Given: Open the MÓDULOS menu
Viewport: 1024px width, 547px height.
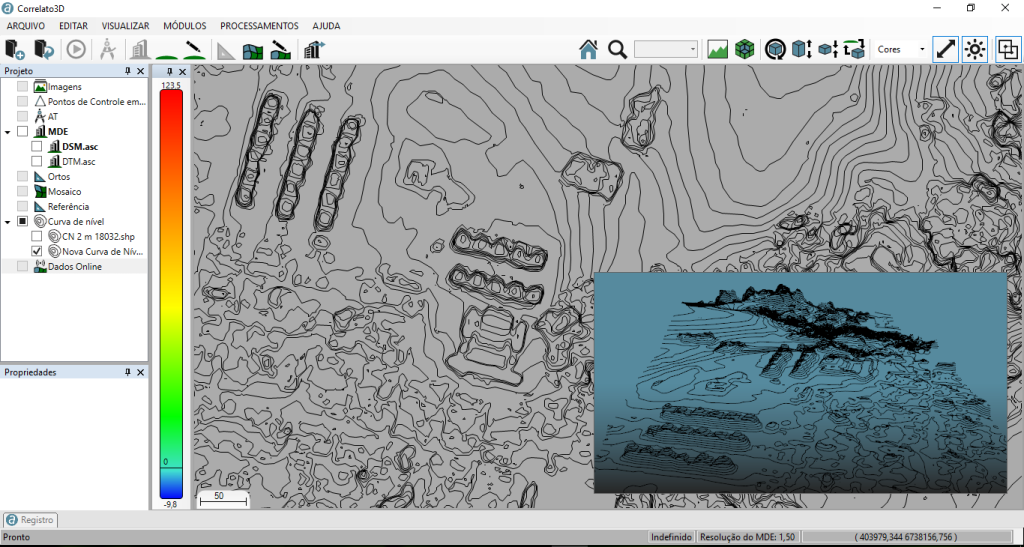Looking at the screenshot, I should coord(184,25).
